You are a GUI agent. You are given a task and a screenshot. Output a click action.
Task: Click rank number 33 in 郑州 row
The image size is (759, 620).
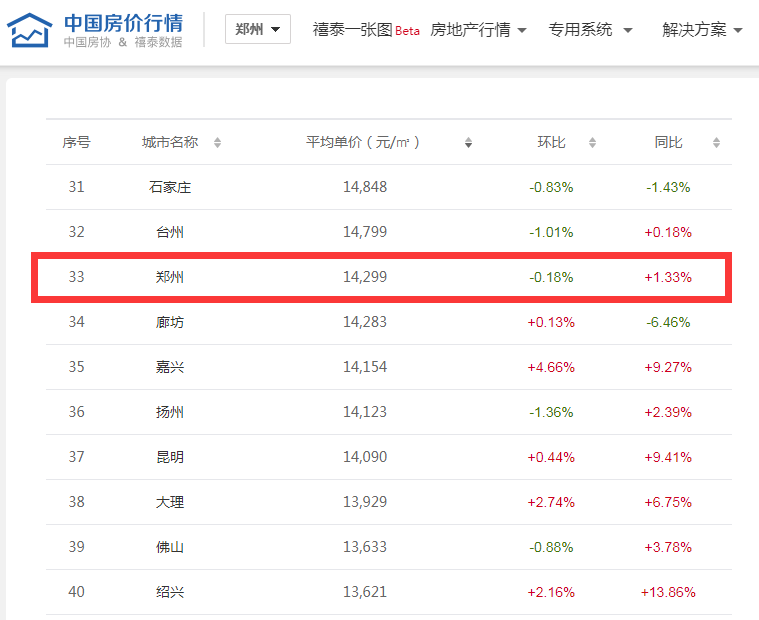76,277
